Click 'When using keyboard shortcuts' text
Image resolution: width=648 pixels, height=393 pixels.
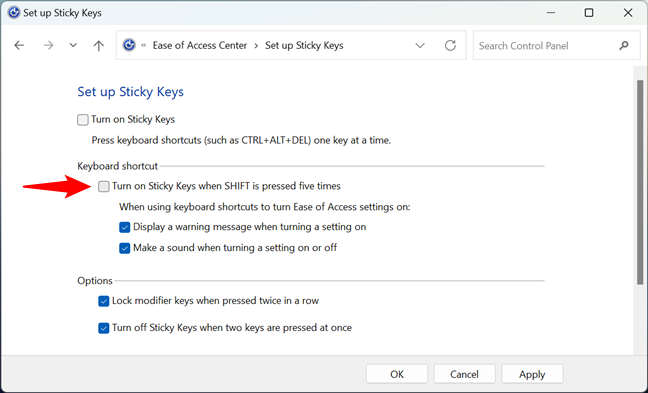(x=265, y=207)
